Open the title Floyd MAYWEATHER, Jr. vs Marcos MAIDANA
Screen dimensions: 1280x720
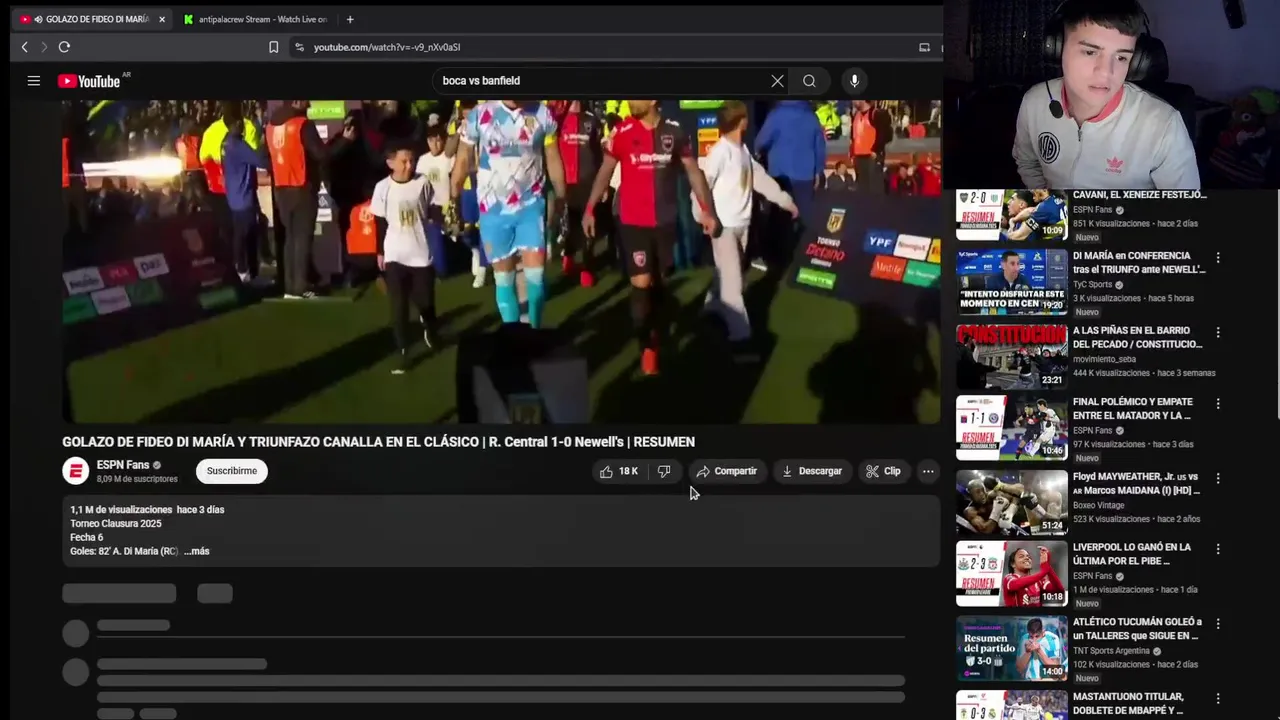[1136, 484]
